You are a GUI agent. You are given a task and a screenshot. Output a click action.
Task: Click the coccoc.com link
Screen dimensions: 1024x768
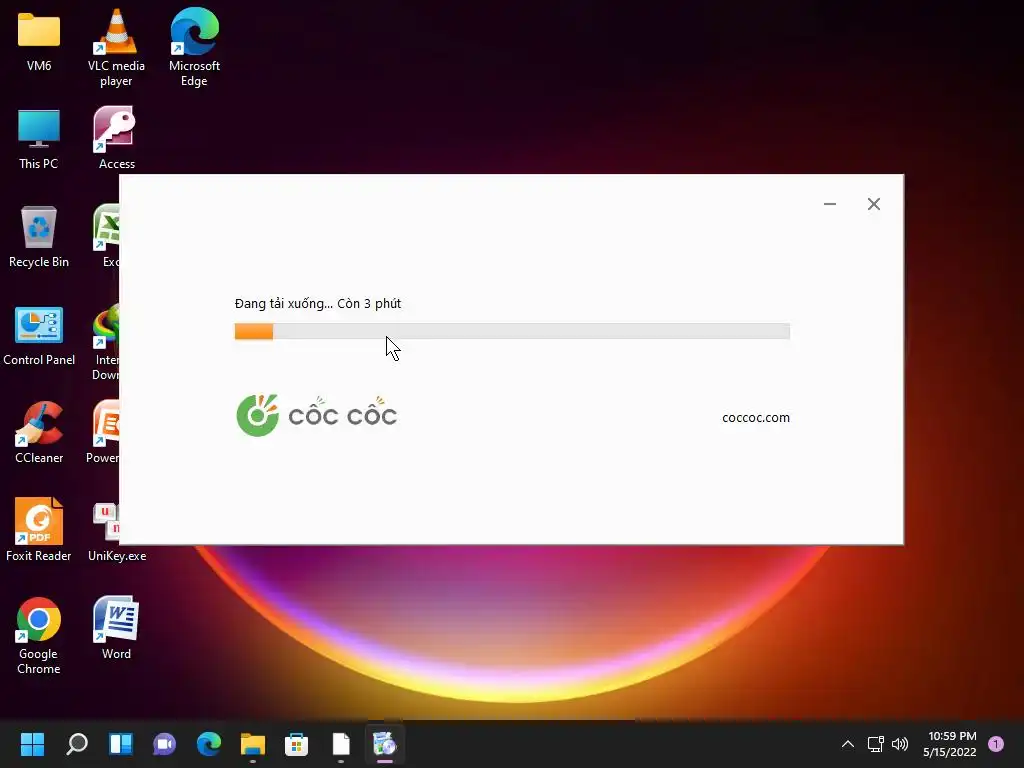(x=756, y=418)
